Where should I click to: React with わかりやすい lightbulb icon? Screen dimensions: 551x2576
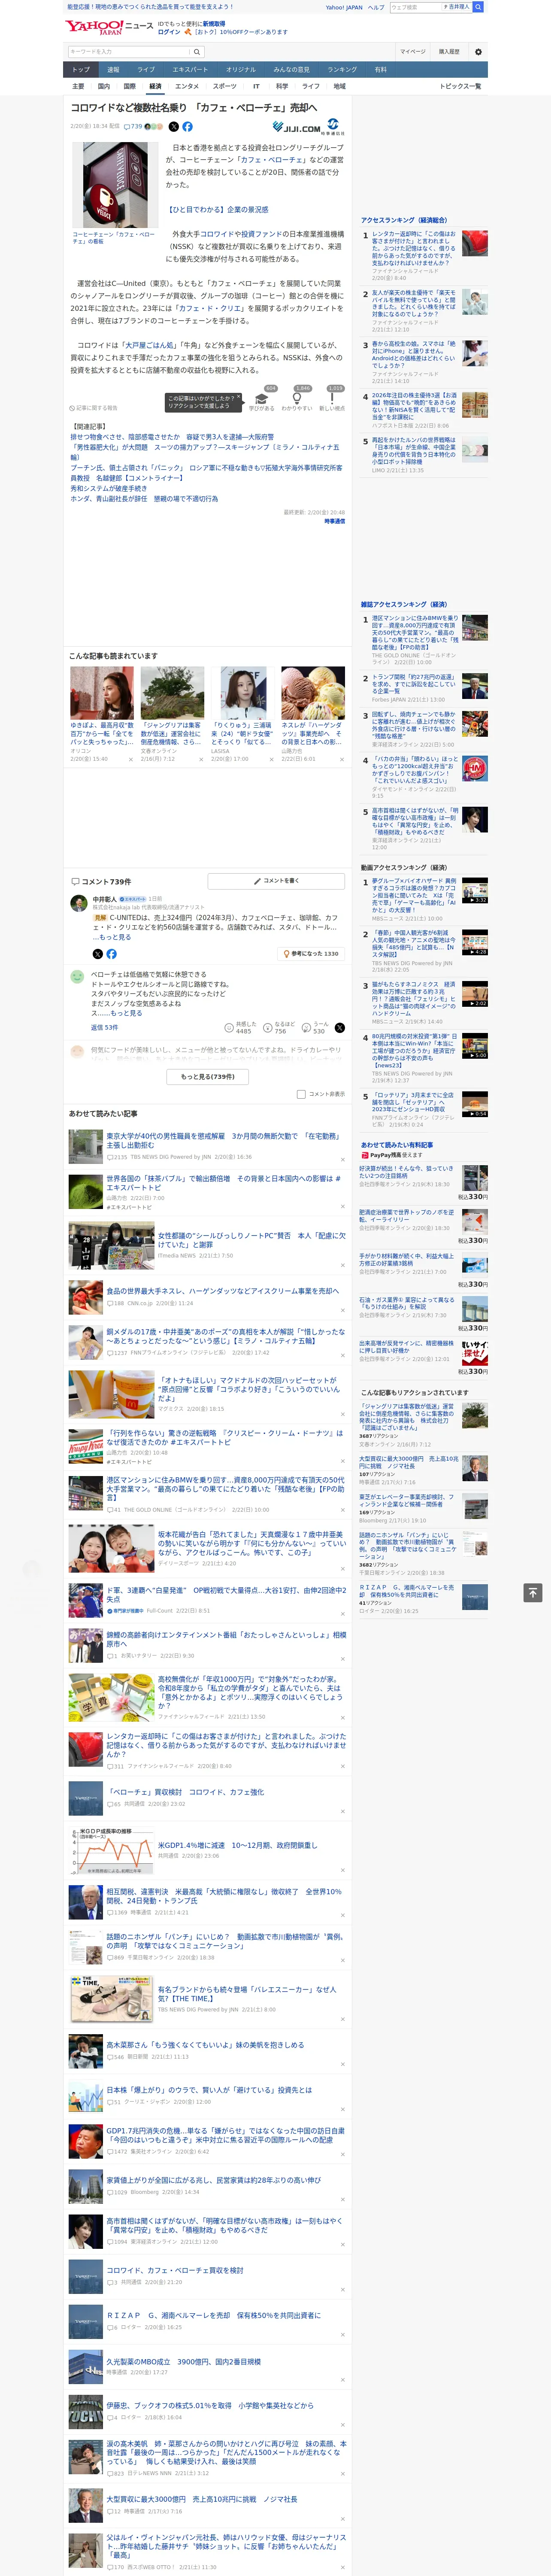(297, 399)
